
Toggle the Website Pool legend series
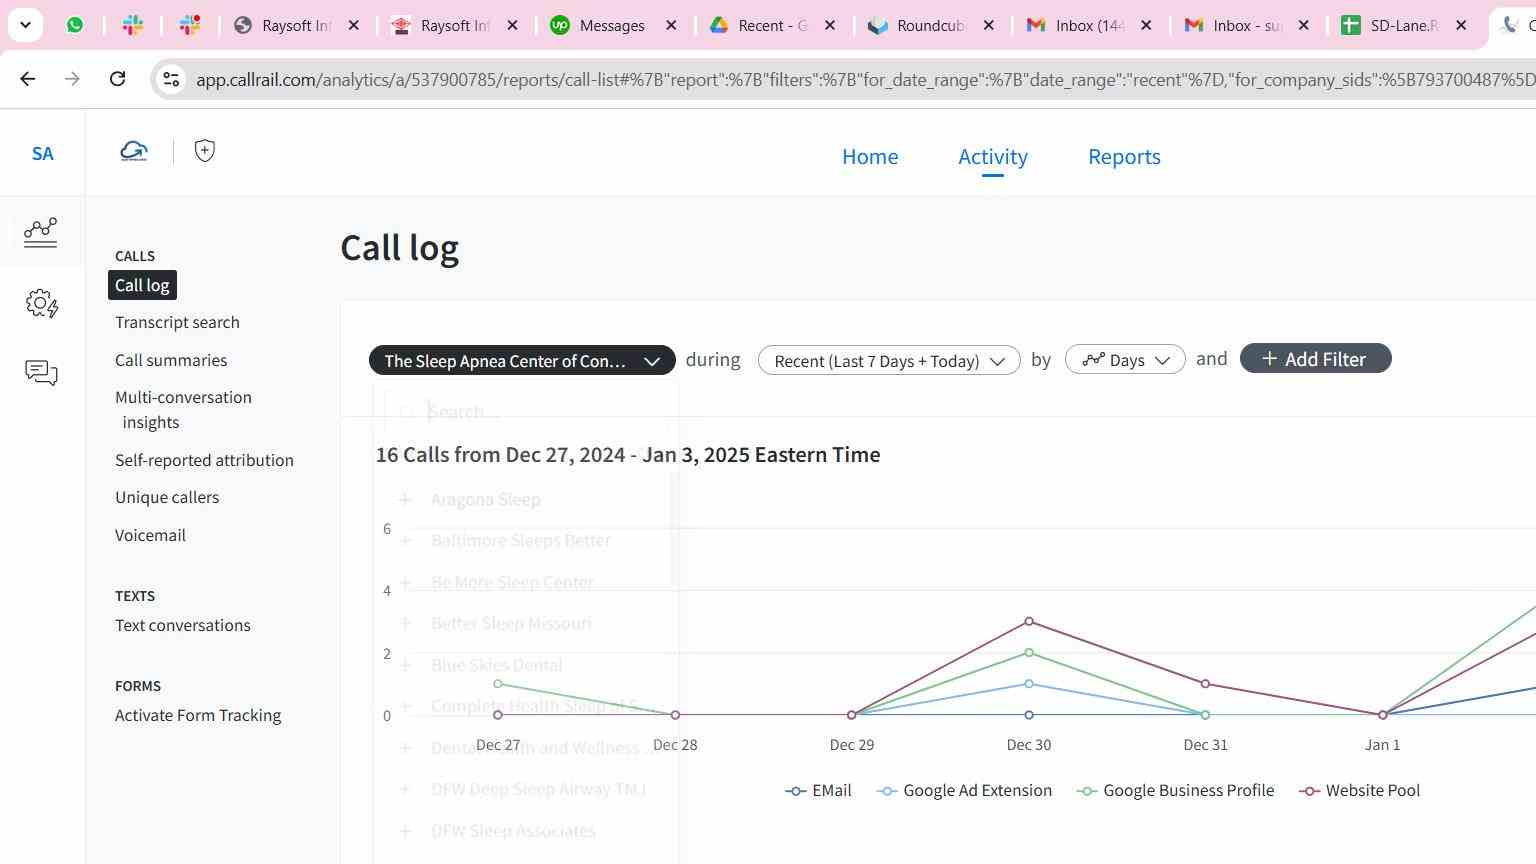point(1360,790)
